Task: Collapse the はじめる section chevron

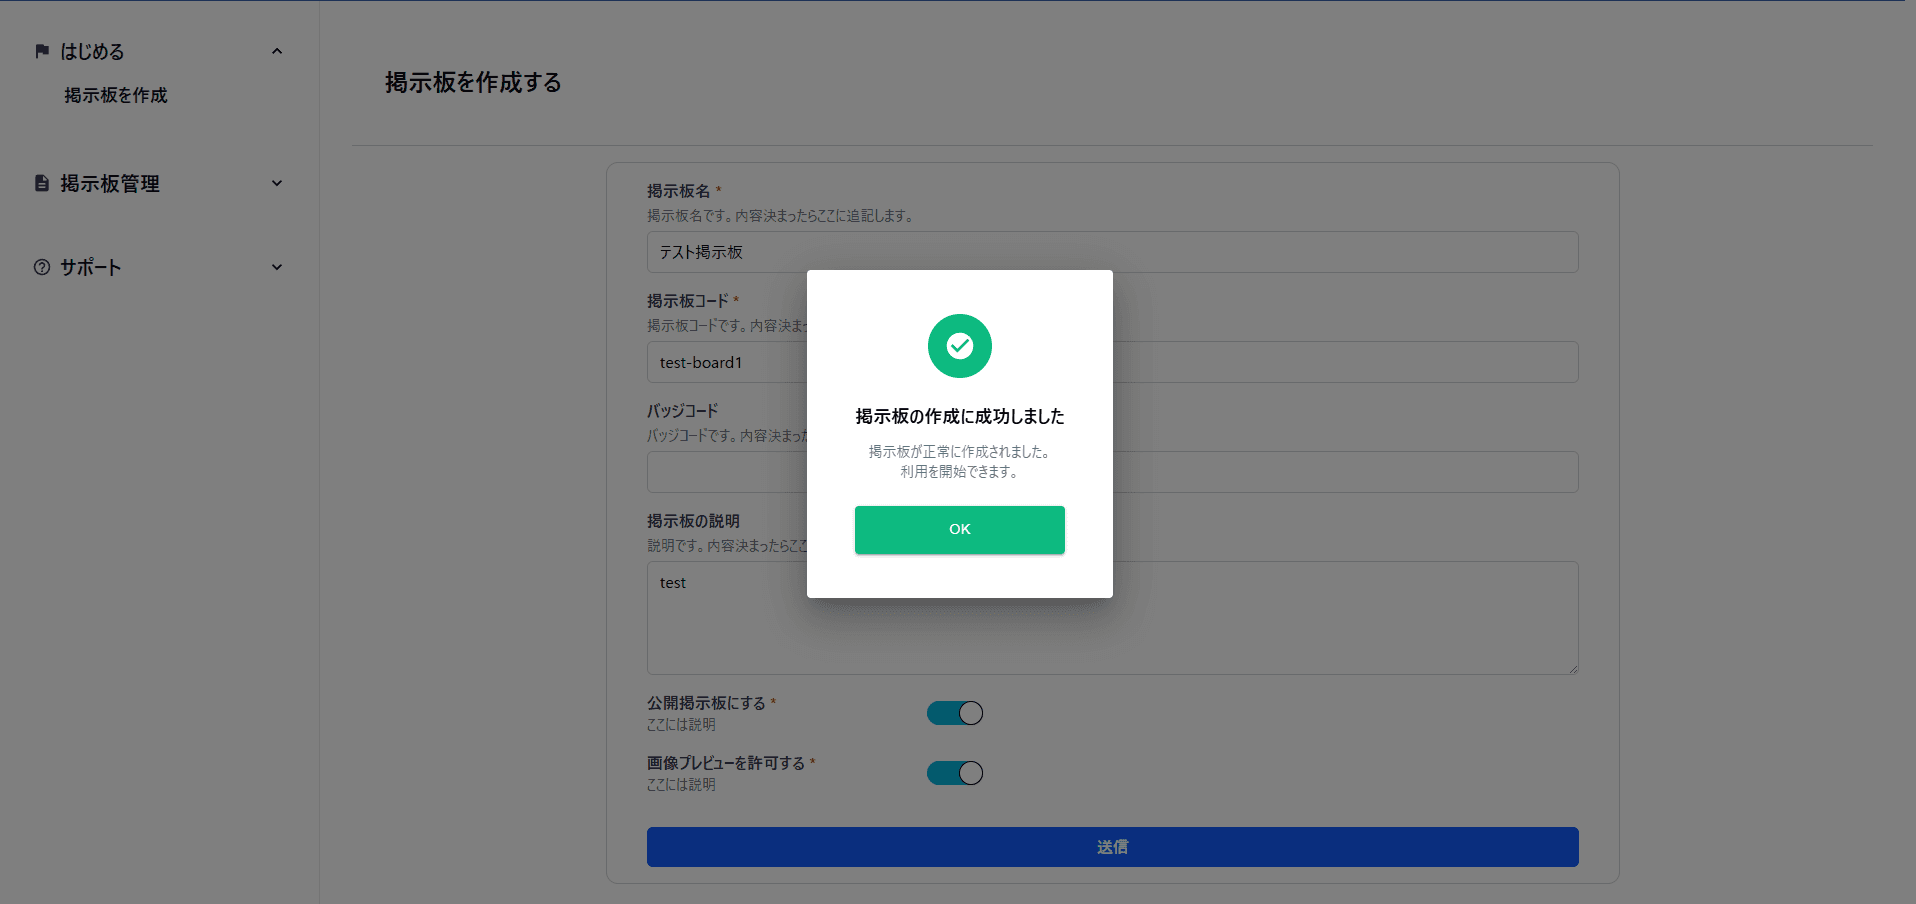Action: 277,51
